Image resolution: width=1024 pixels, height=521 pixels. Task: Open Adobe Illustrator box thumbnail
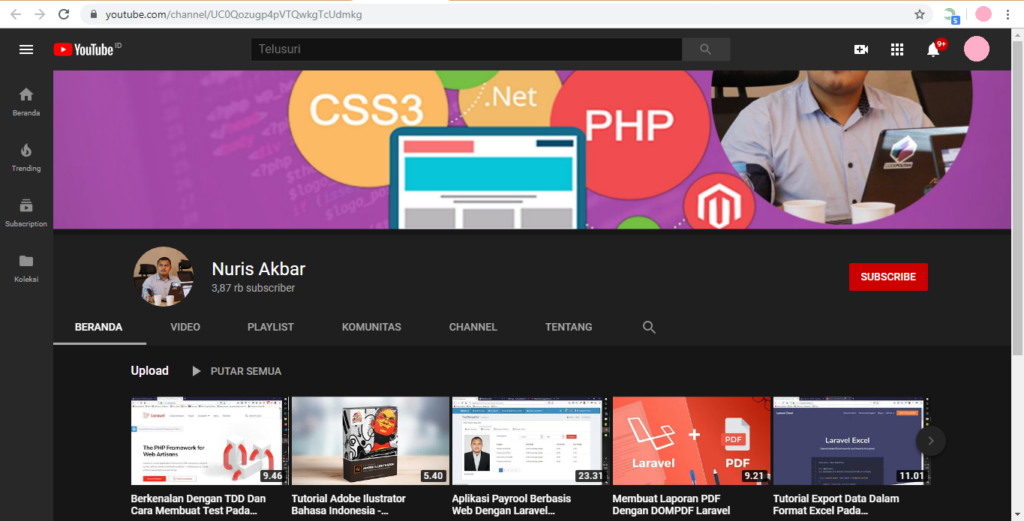[370, 441]
